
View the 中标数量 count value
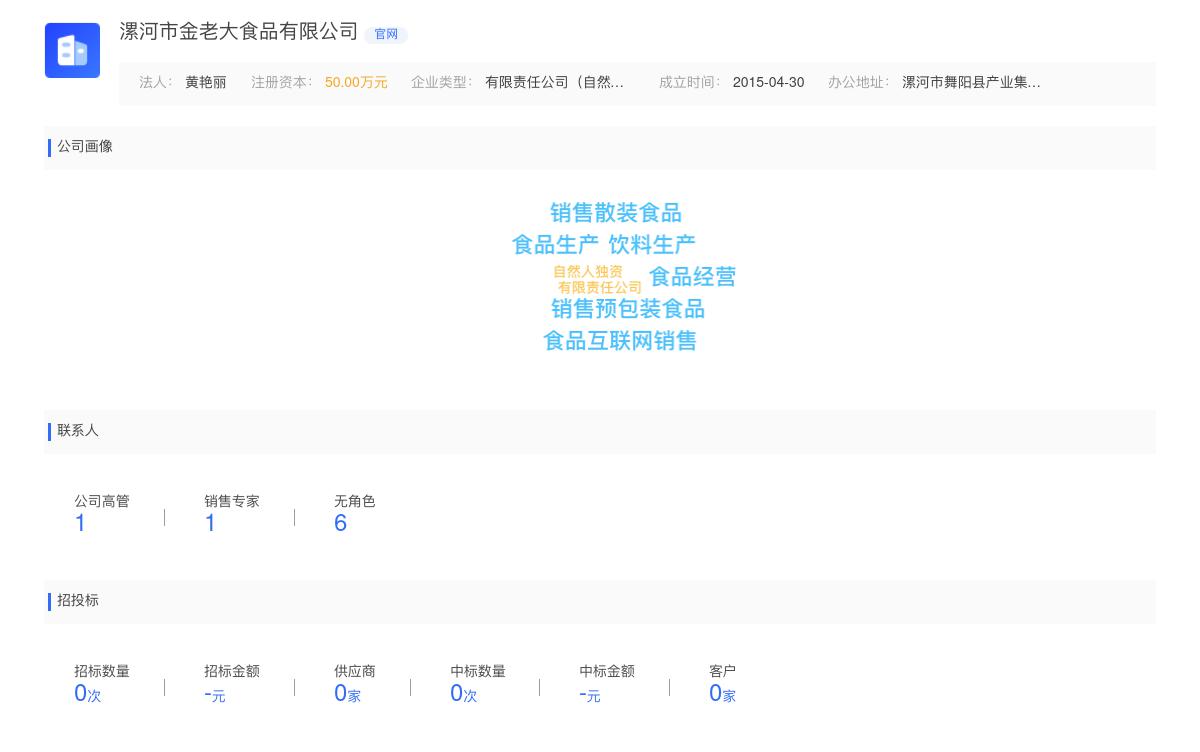click(x=462, y=693)
